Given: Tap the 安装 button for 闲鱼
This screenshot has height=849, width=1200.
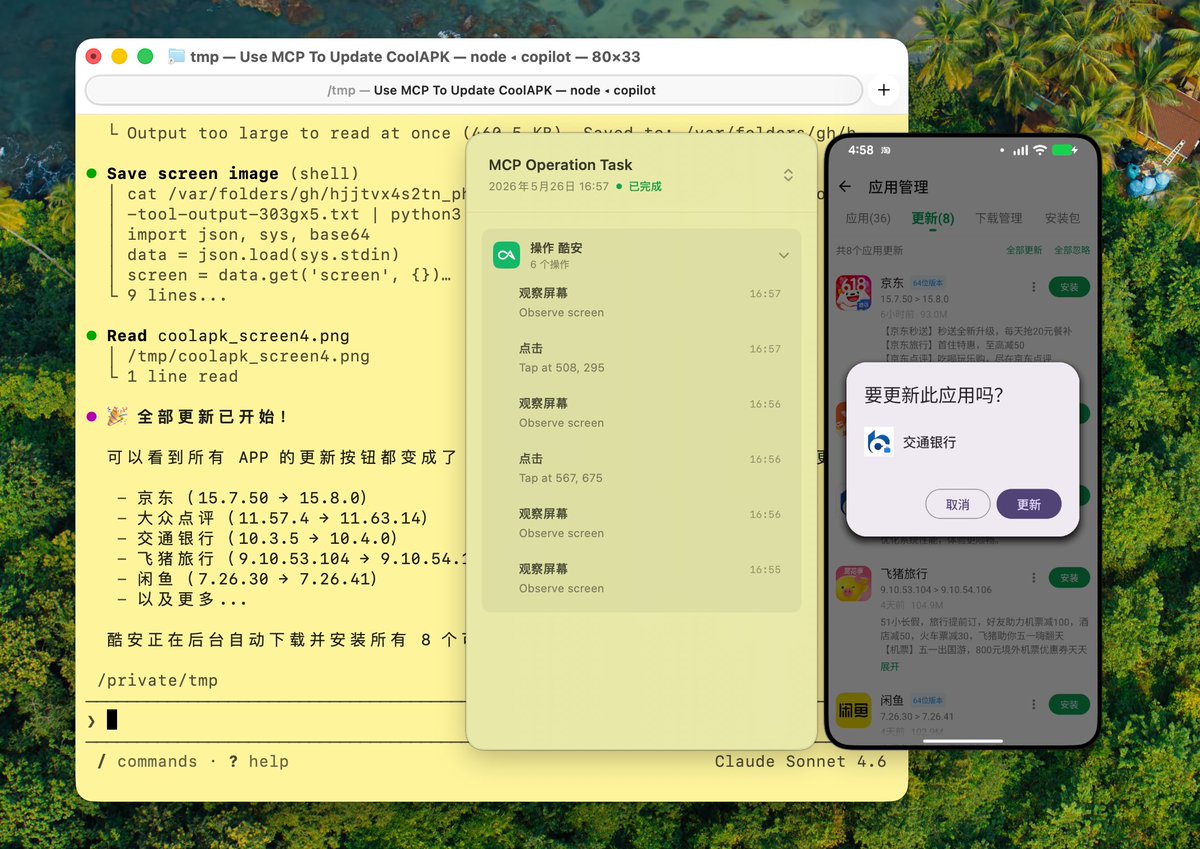Looking at the screenshot, I should coord(1069,705).
